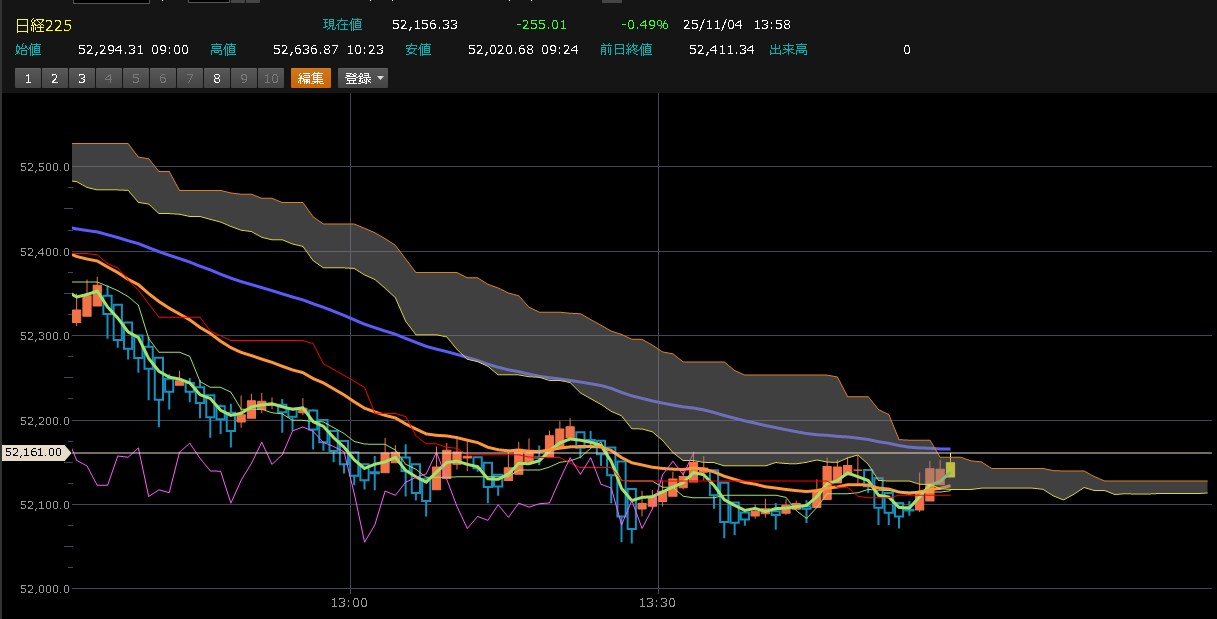Click disabled preset 10 button
Screen dimensions: 1217x619
(x=271, y=78)
